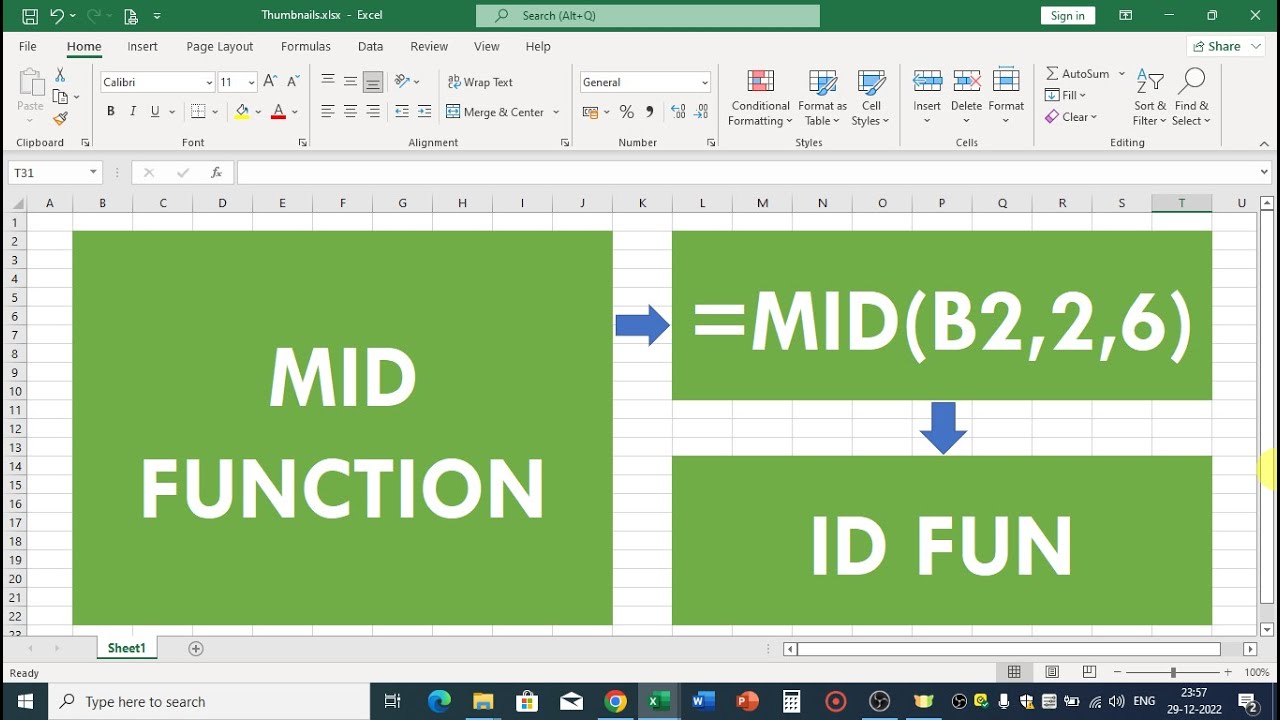Click the Decrease Indent icon

pyautogui.click(x=402, y=112)
